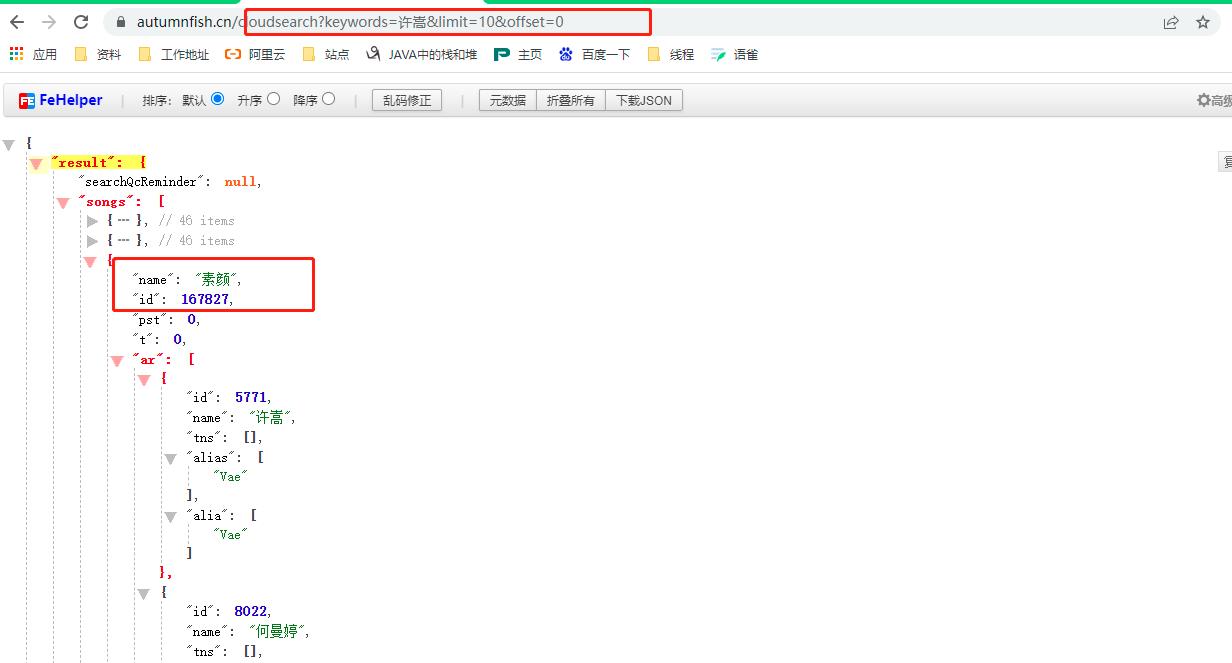
Task: Select 降序 descending sort radio
Action: tap(329, 99)
